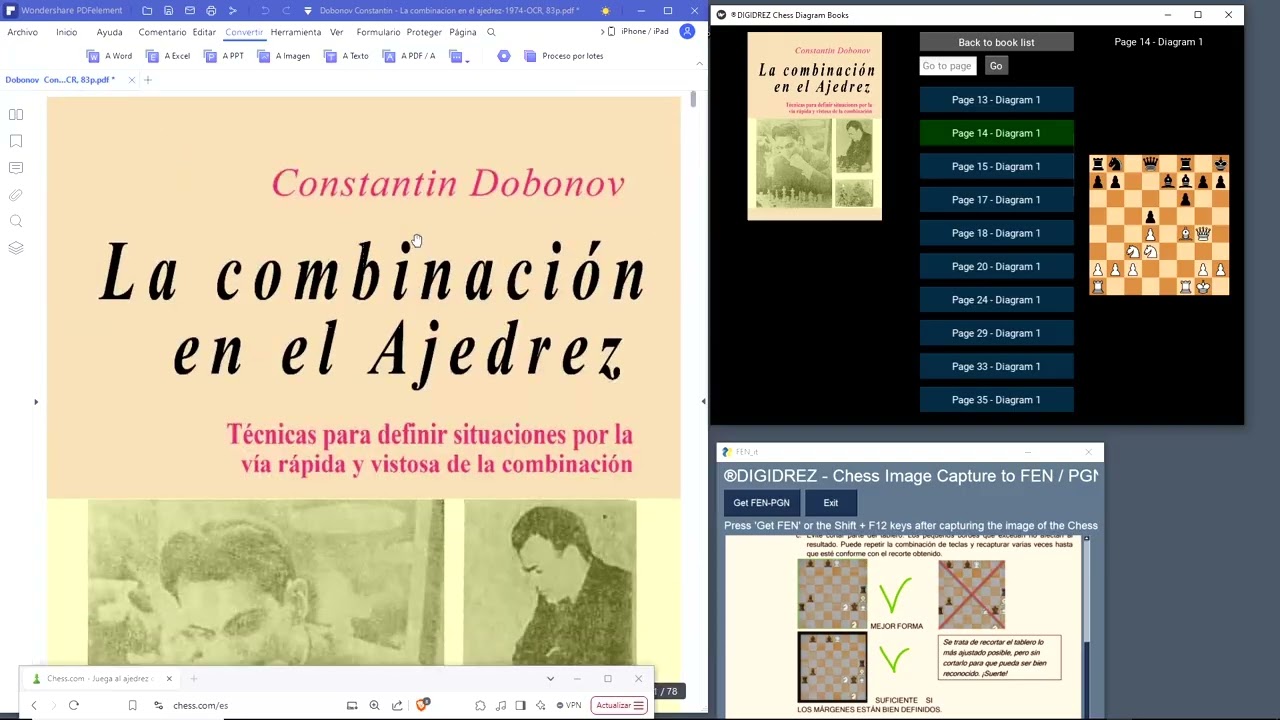Reload the Chess.com browser page
The image size is (1280, 720).
[74, 705]
